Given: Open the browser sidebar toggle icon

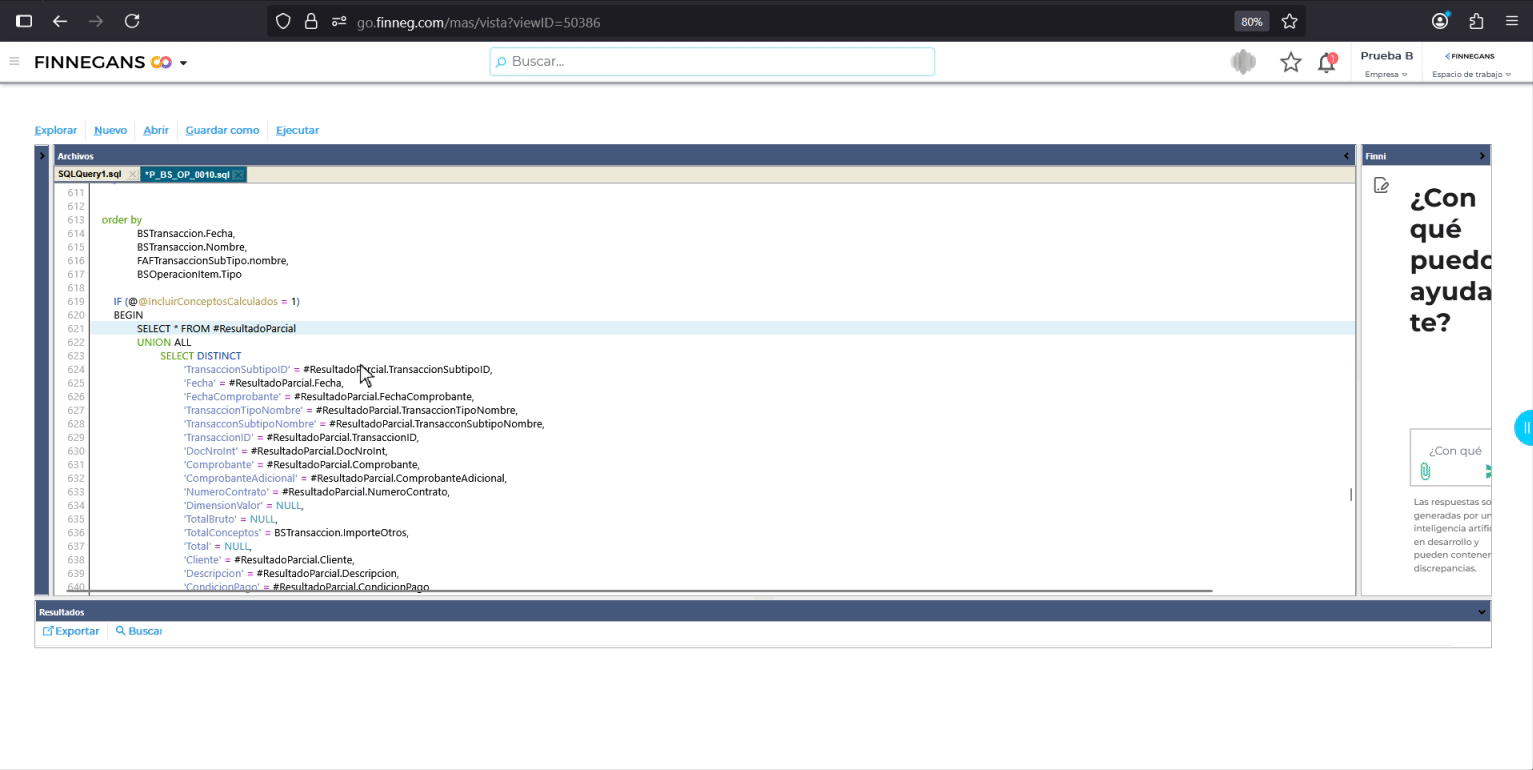Looking at the screenshot, I should [x=24, y=21].
